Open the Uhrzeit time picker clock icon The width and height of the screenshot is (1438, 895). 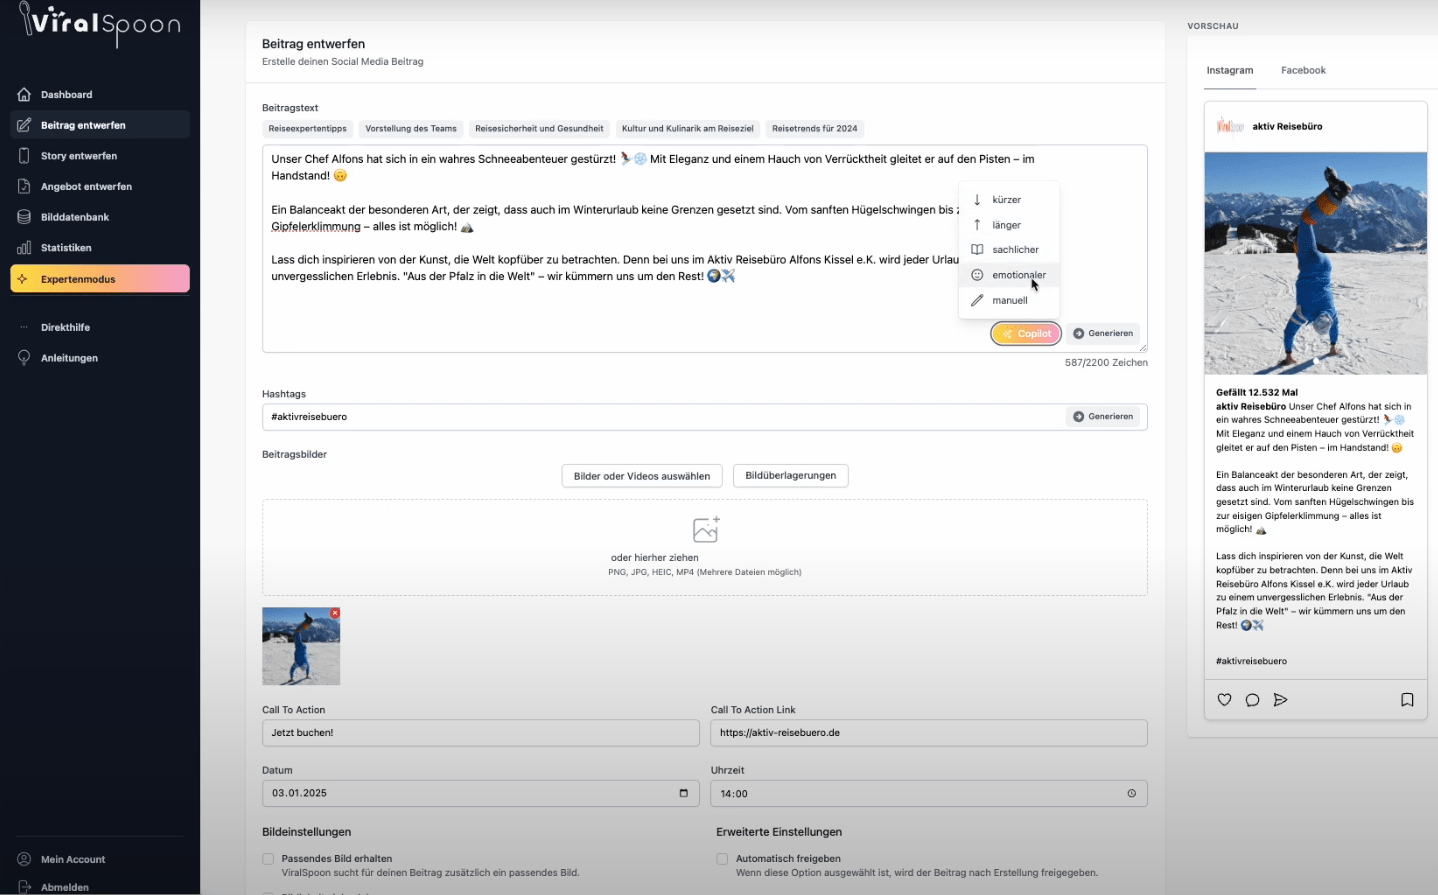coord(1132,794)
